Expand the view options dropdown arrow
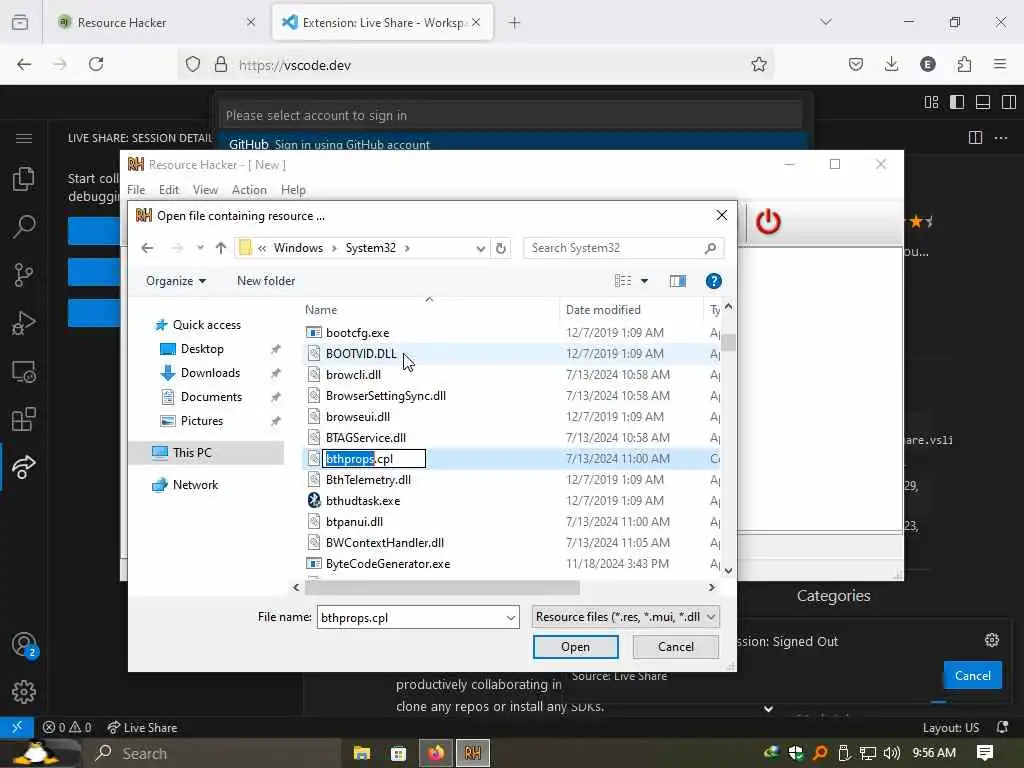 644,281
